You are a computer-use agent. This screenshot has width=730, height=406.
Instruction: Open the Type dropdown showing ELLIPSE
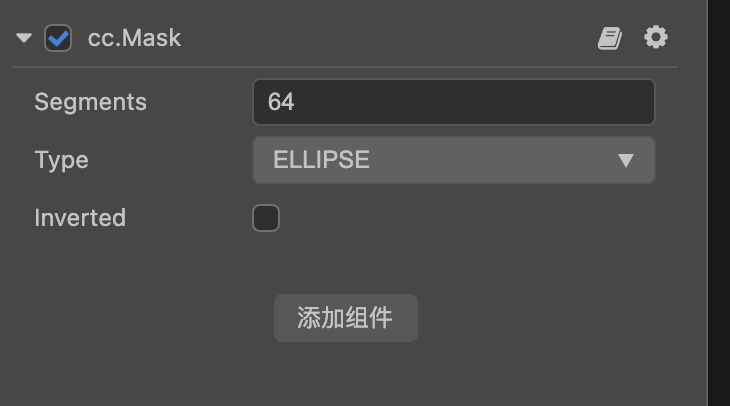point(453,160)
